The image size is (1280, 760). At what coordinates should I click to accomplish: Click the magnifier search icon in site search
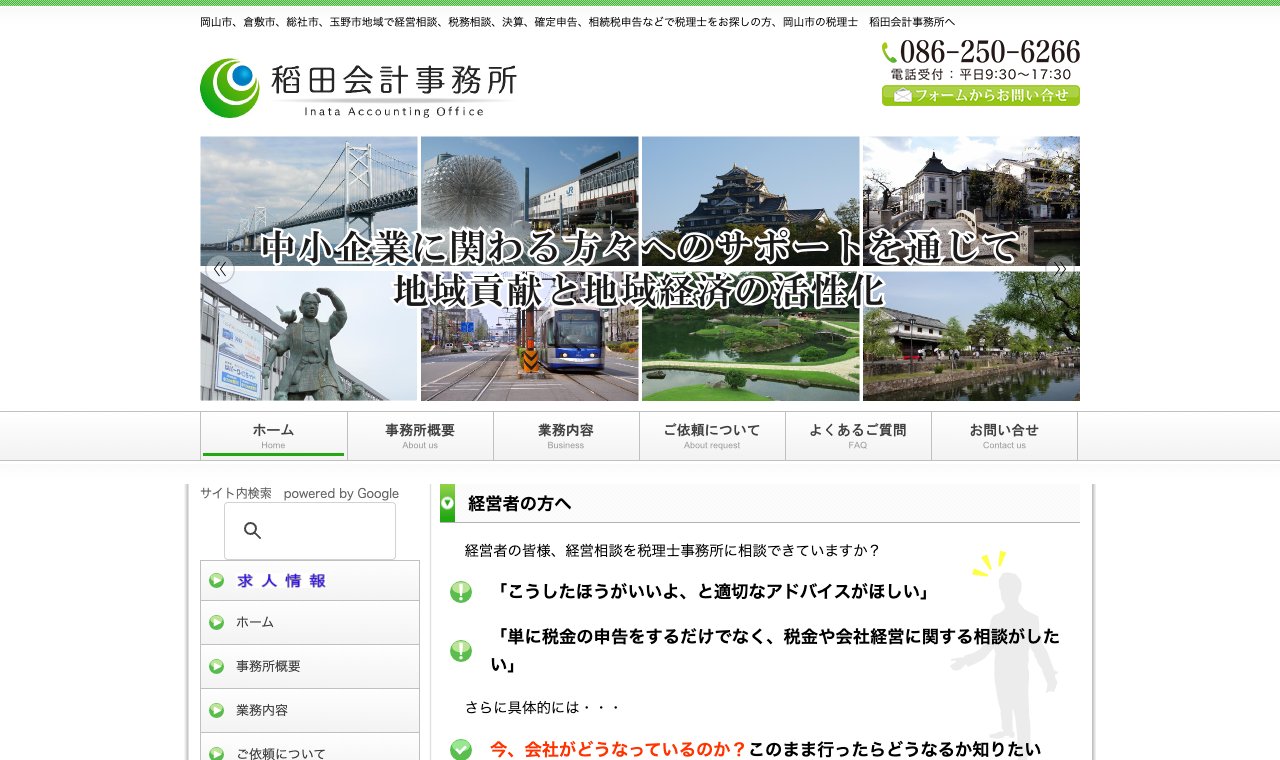click(x=253, y=531)
